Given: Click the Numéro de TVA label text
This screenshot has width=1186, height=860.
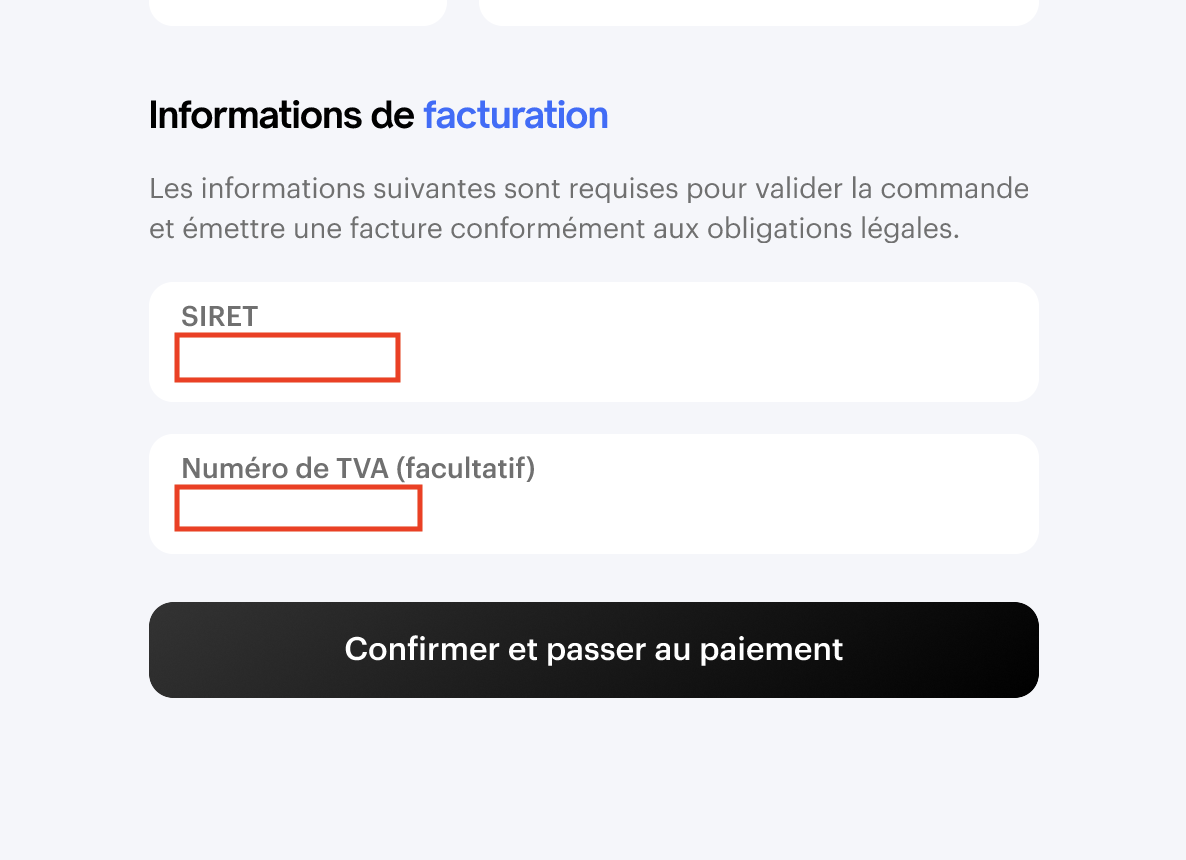Looking at the screenshot, I should pos(285,468).
